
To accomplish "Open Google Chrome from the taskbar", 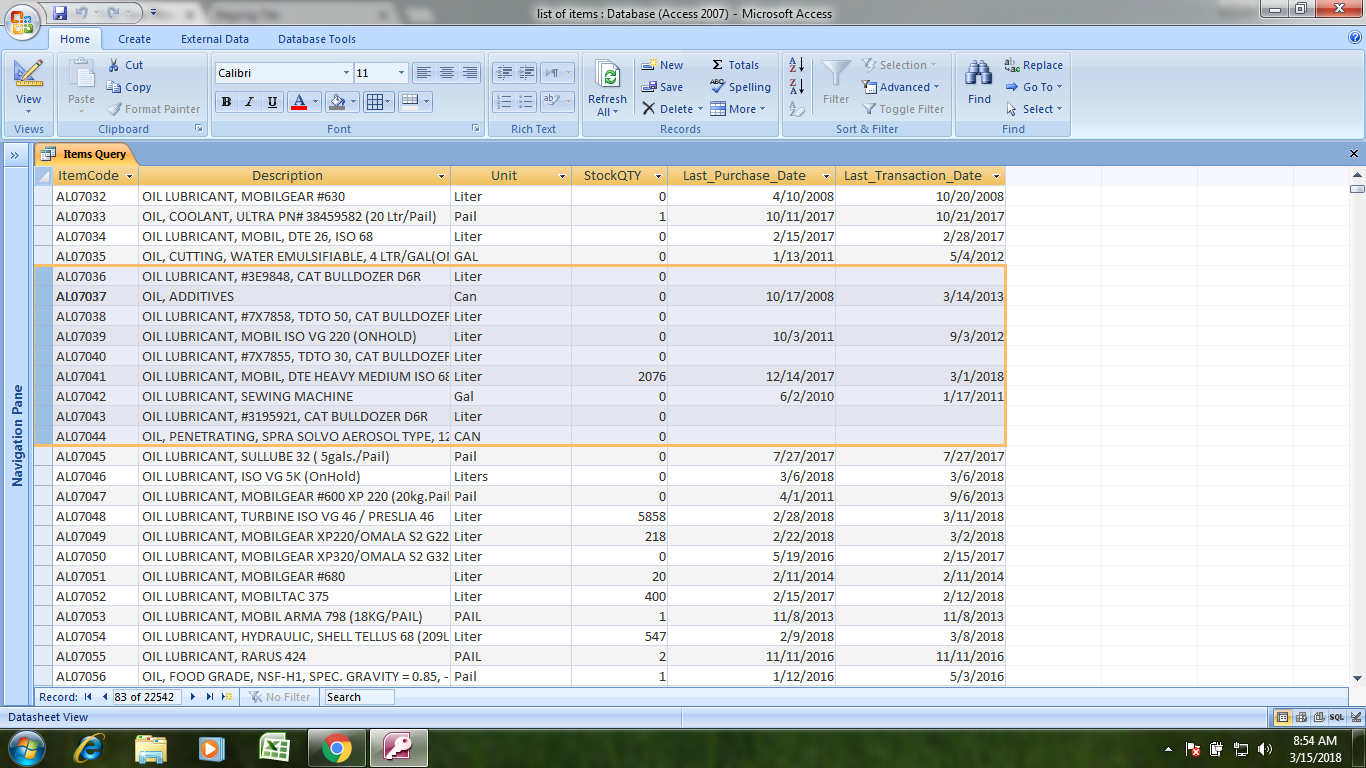I will point(336,748).
